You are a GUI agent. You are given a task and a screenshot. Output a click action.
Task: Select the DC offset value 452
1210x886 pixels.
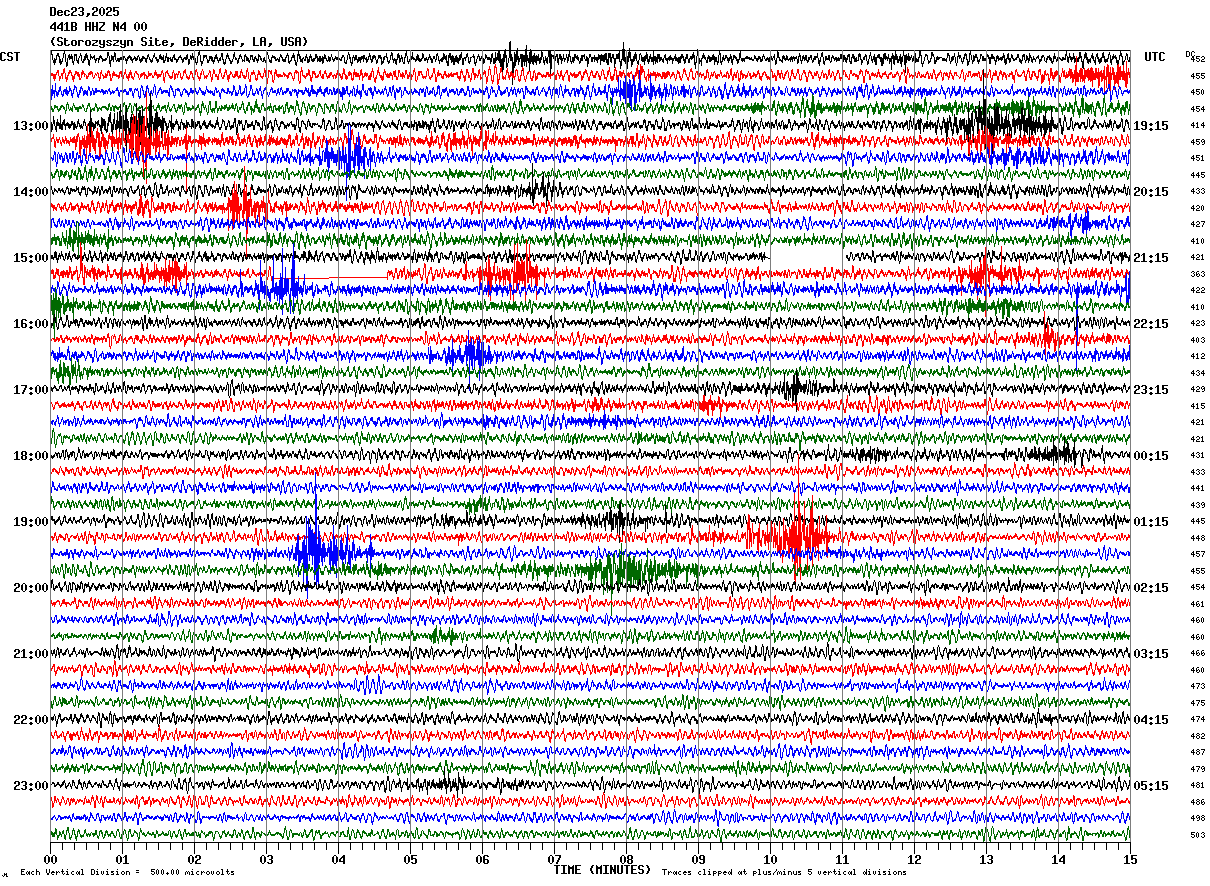coord(1197,60)
